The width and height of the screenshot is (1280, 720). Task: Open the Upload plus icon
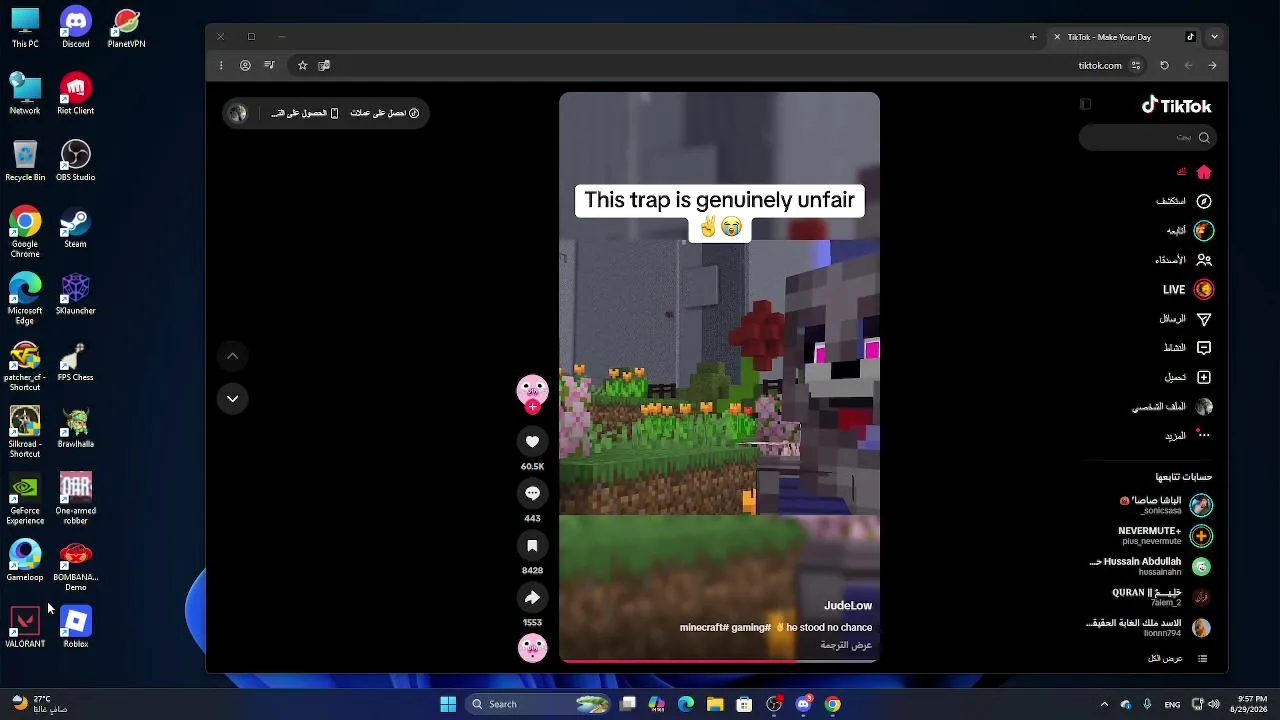click(x=1204, y=377)
